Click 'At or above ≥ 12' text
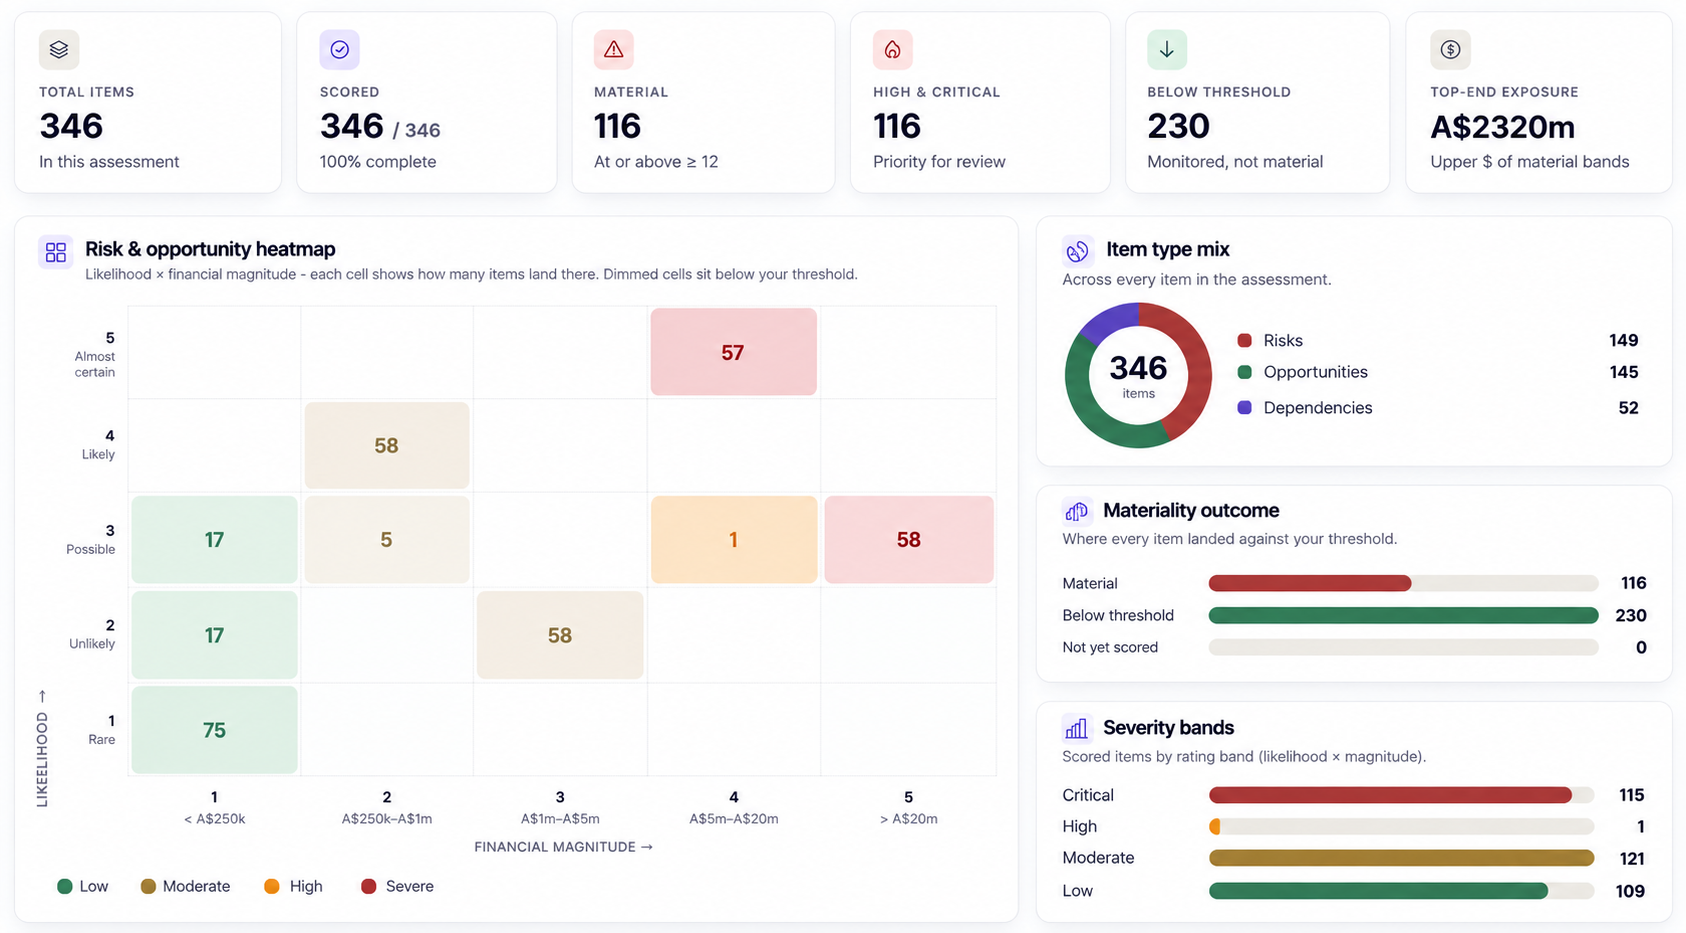Image resolution: width=1686 pixels, height=933 pixels. [x=656, y=161]
